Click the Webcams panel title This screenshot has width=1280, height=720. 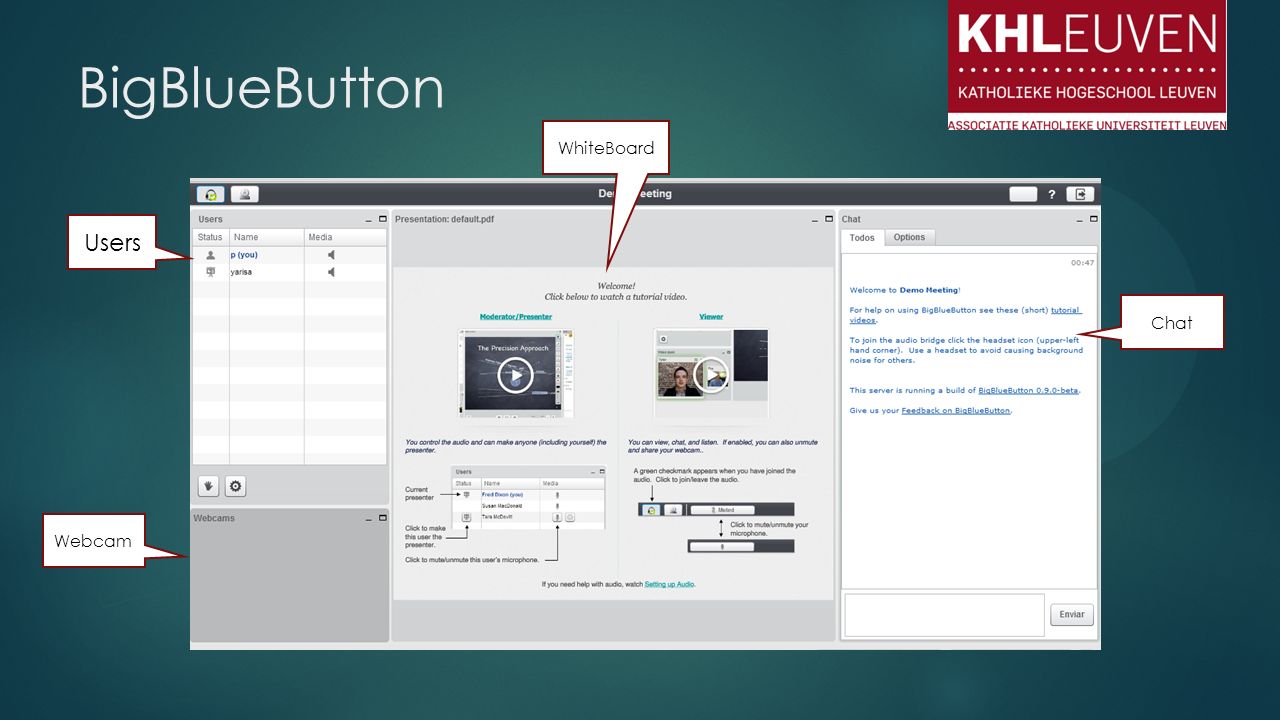pos(214,518)
